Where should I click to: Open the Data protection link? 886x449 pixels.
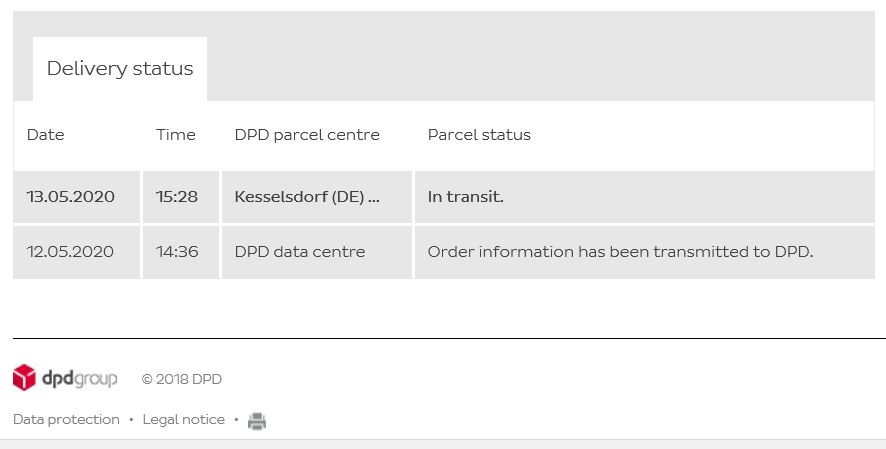[x=66, y=420]
